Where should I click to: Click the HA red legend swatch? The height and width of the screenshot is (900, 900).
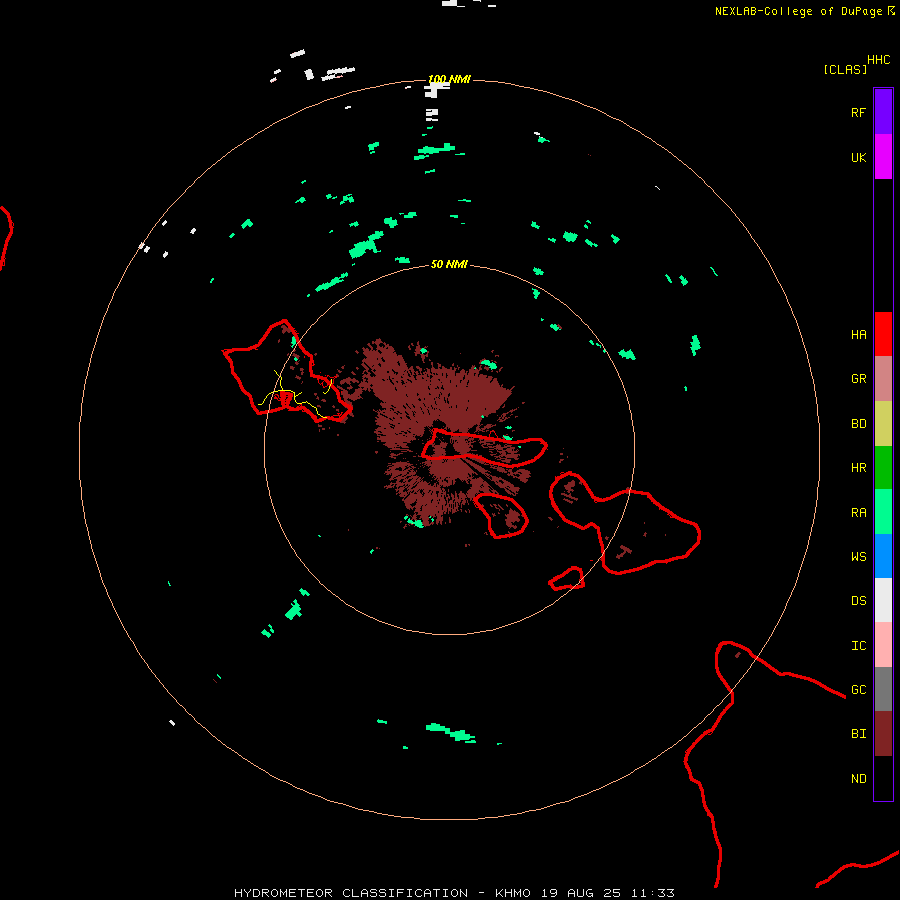click(x=883, y=334)
